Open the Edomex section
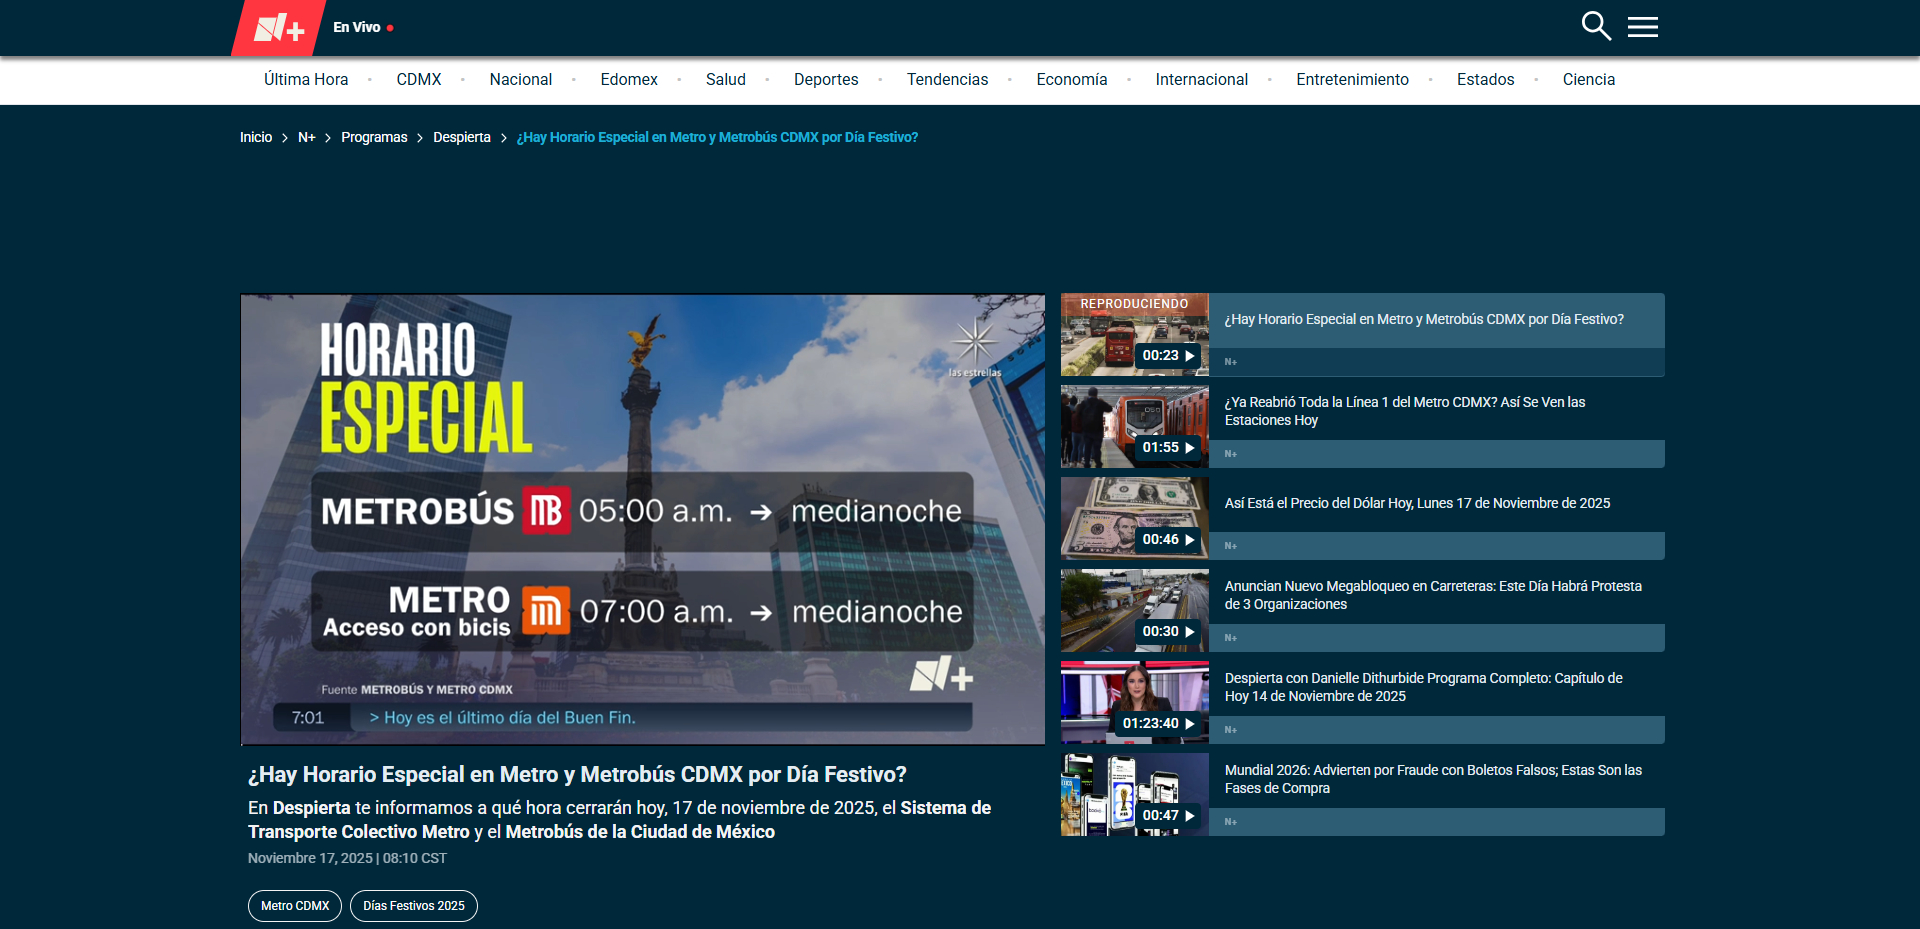The height and width of the screenshot is (929, 1920). (x=629, y=80)
